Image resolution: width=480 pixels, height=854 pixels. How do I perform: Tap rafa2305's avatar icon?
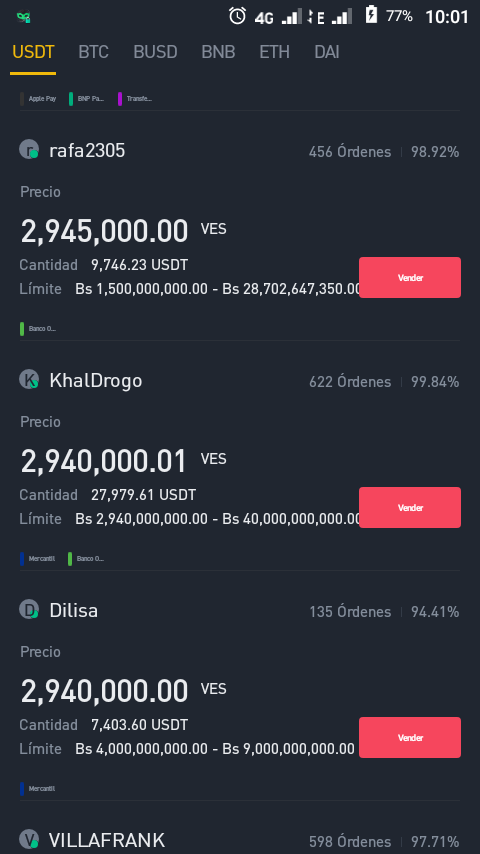(29, 149)
